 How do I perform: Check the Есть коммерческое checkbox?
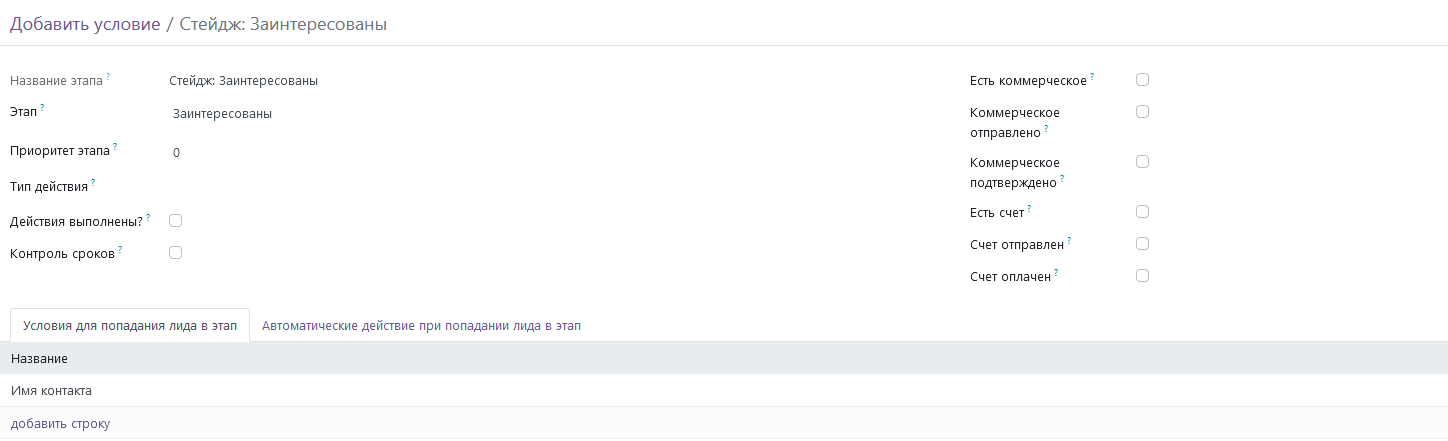pos(1142,79)
